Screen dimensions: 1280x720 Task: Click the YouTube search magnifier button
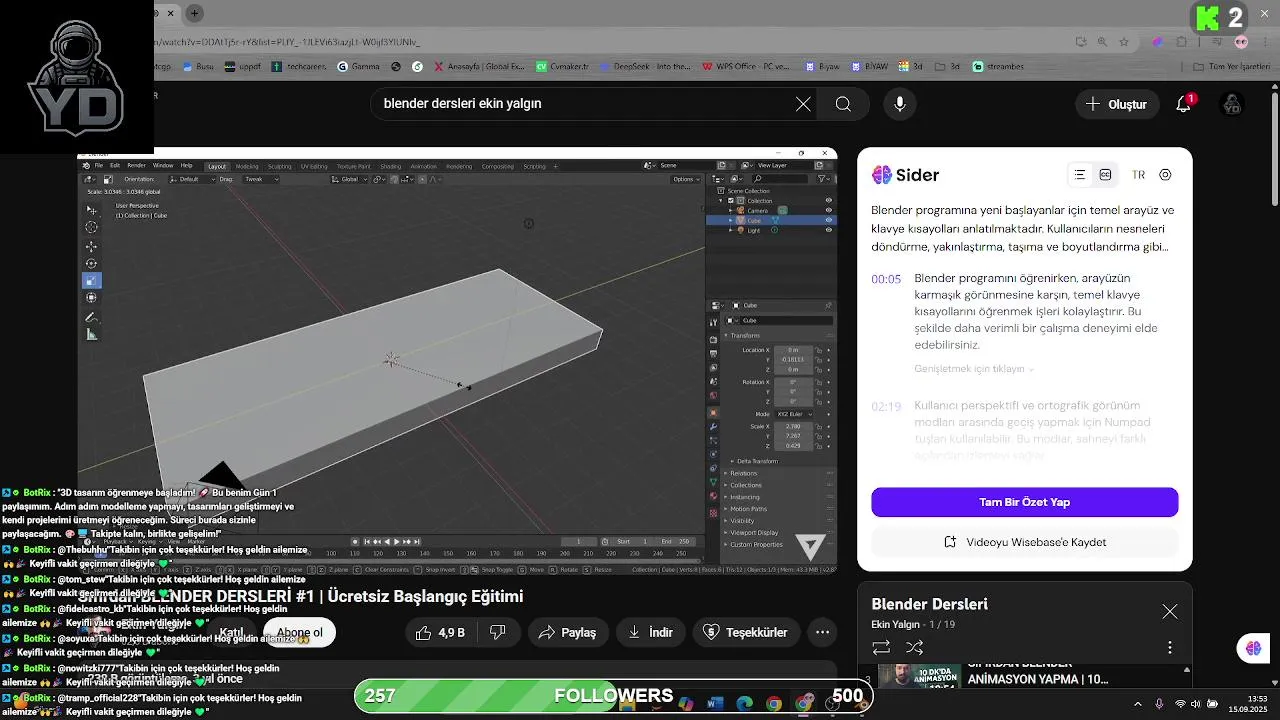843,104
